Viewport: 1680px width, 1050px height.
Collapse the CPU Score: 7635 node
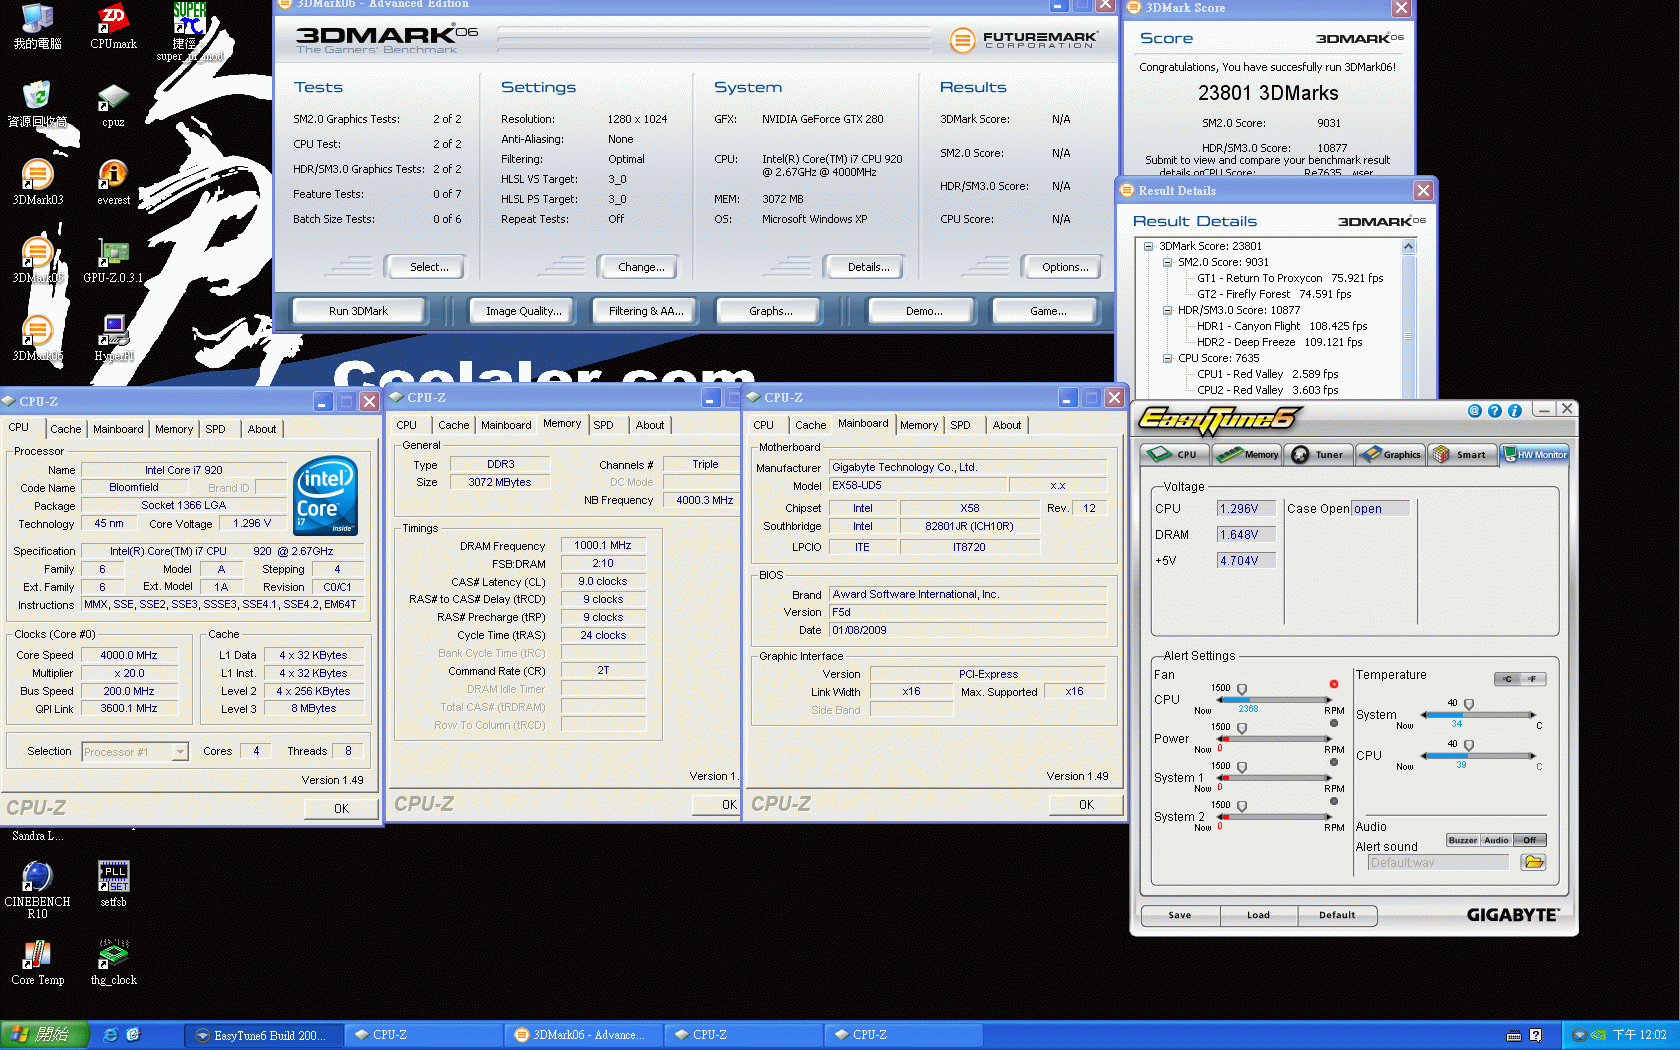(x=1167, y=358)
